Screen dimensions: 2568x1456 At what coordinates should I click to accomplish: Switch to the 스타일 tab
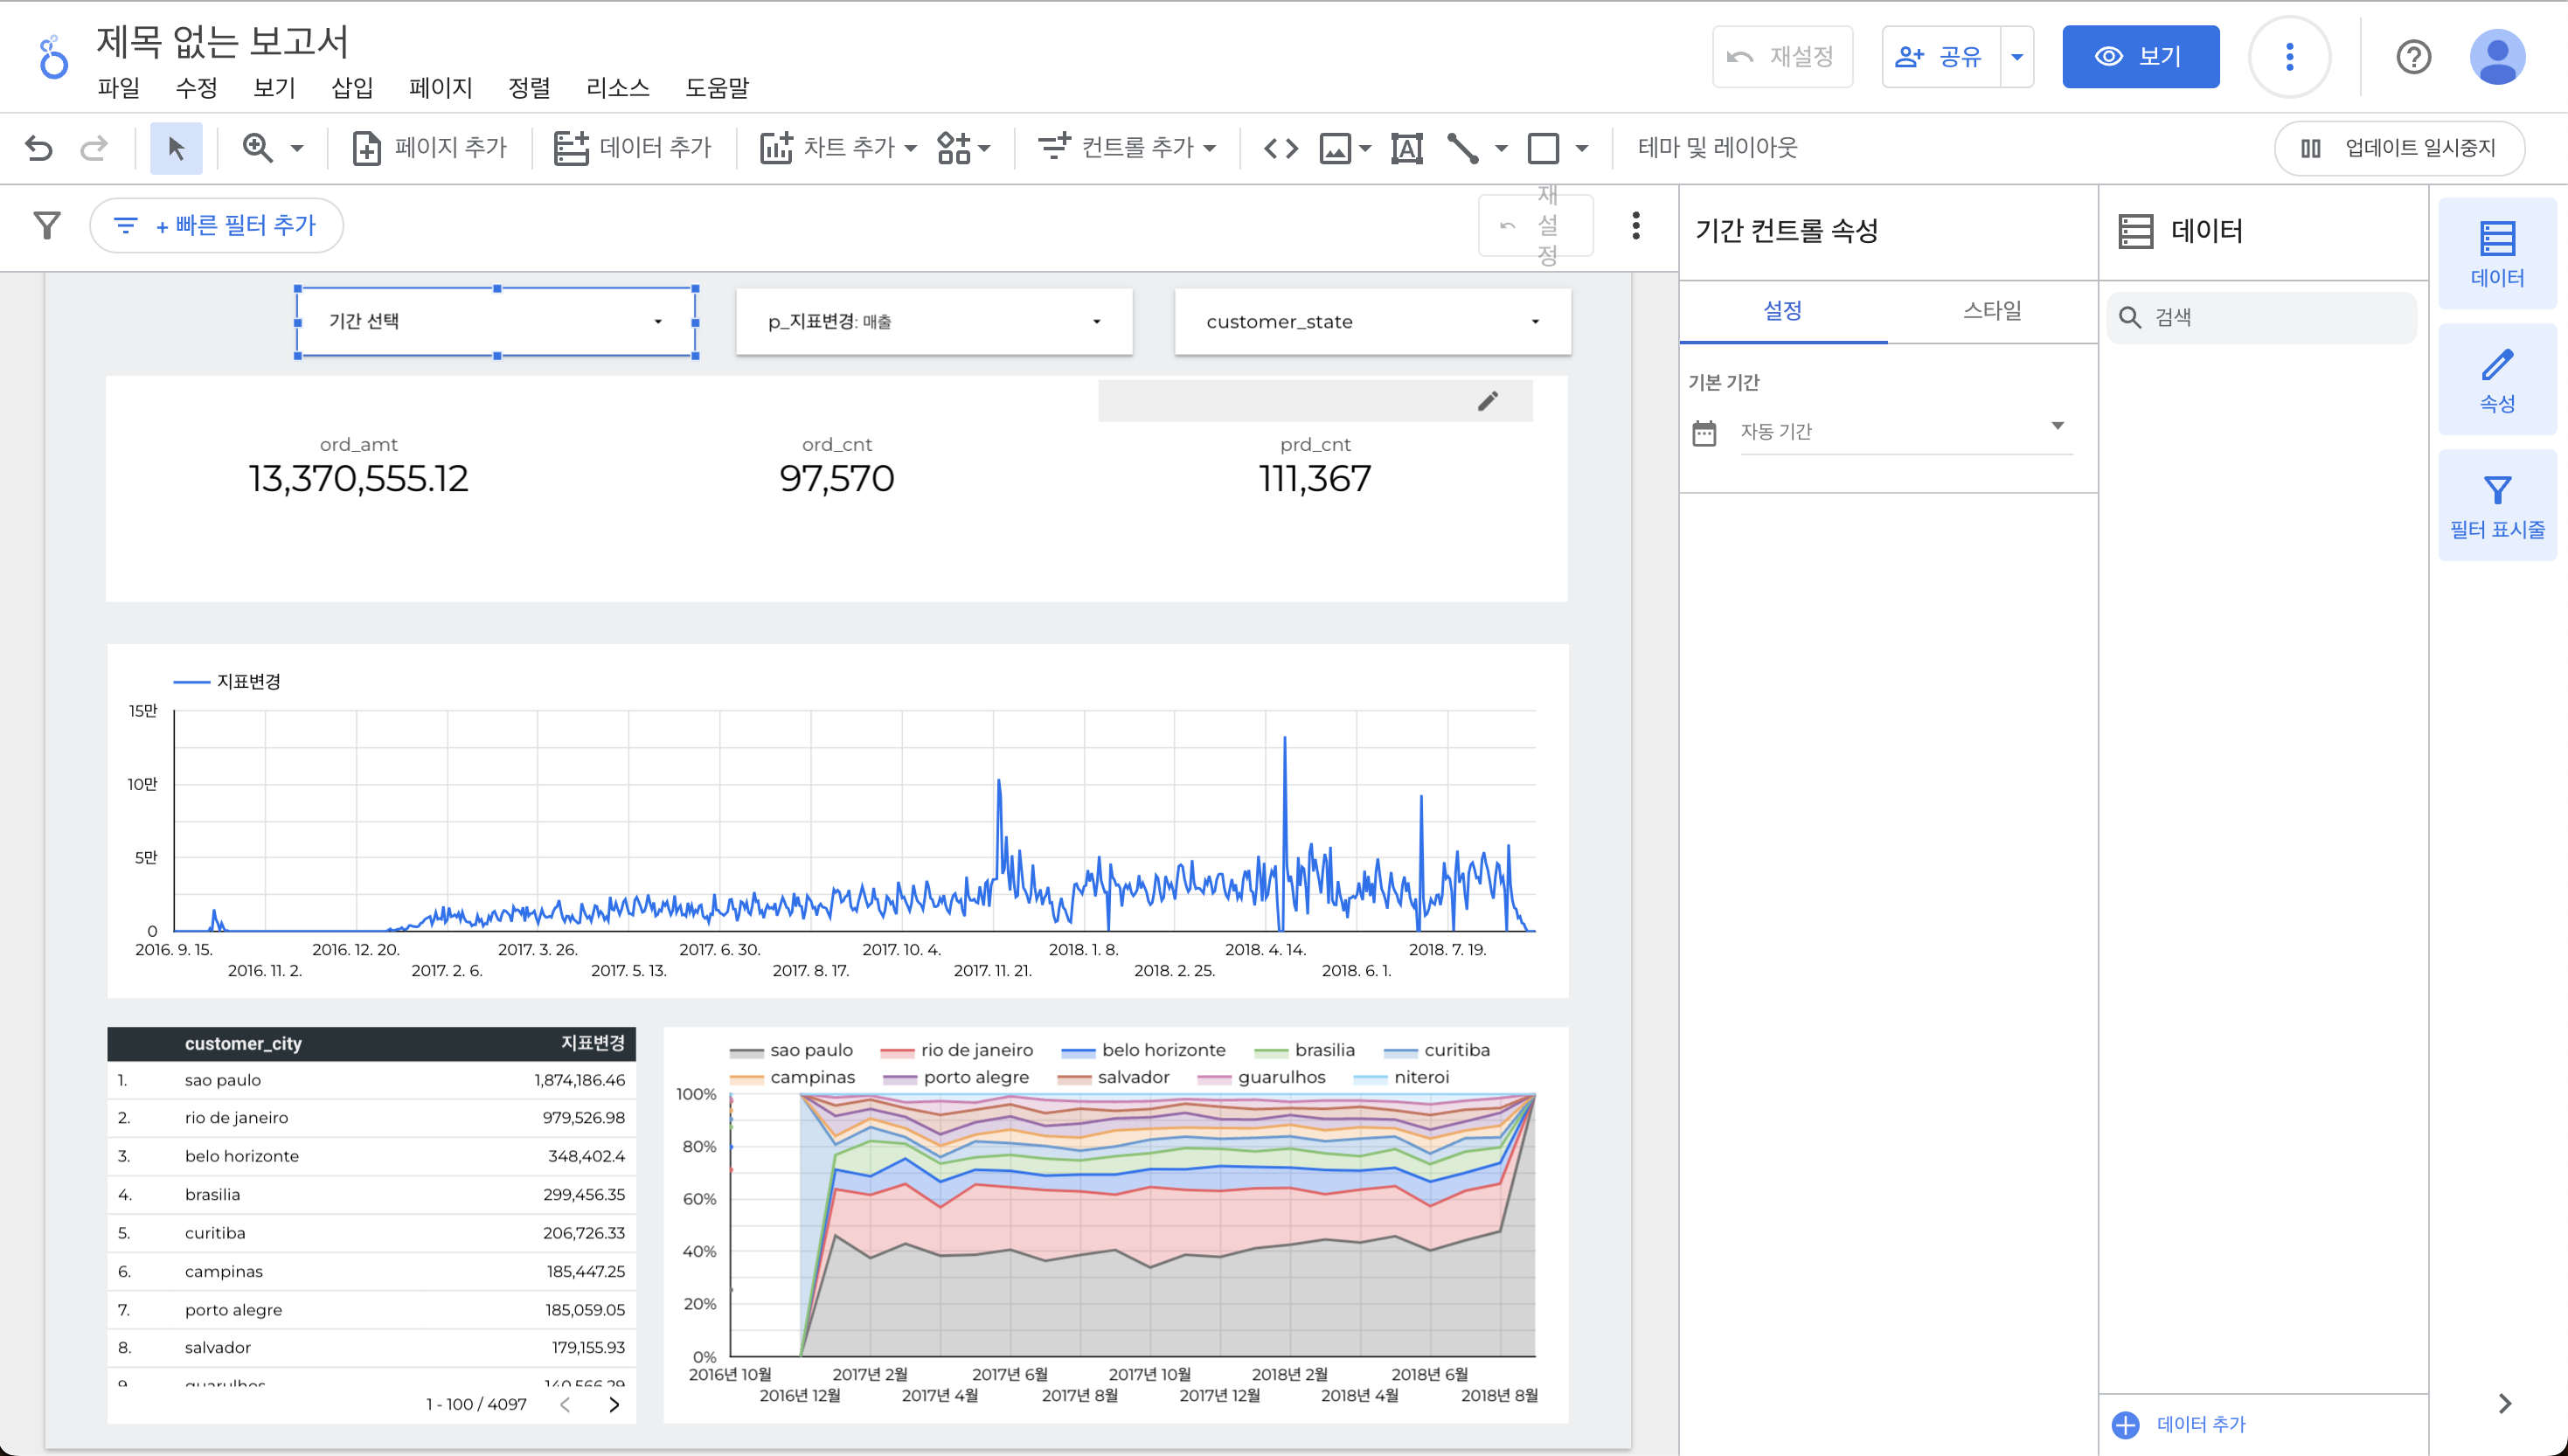[x=1991, y=311]
